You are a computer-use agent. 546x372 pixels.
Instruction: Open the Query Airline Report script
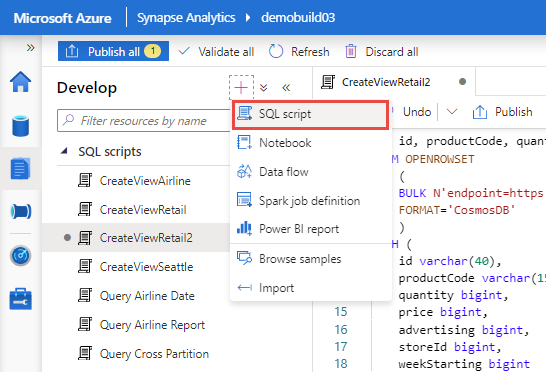click(x=153, y=325)
